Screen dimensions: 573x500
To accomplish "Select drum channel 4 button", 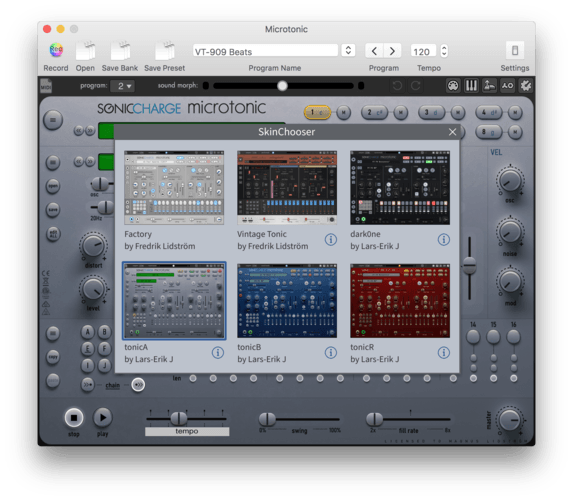I will point(489,113).
